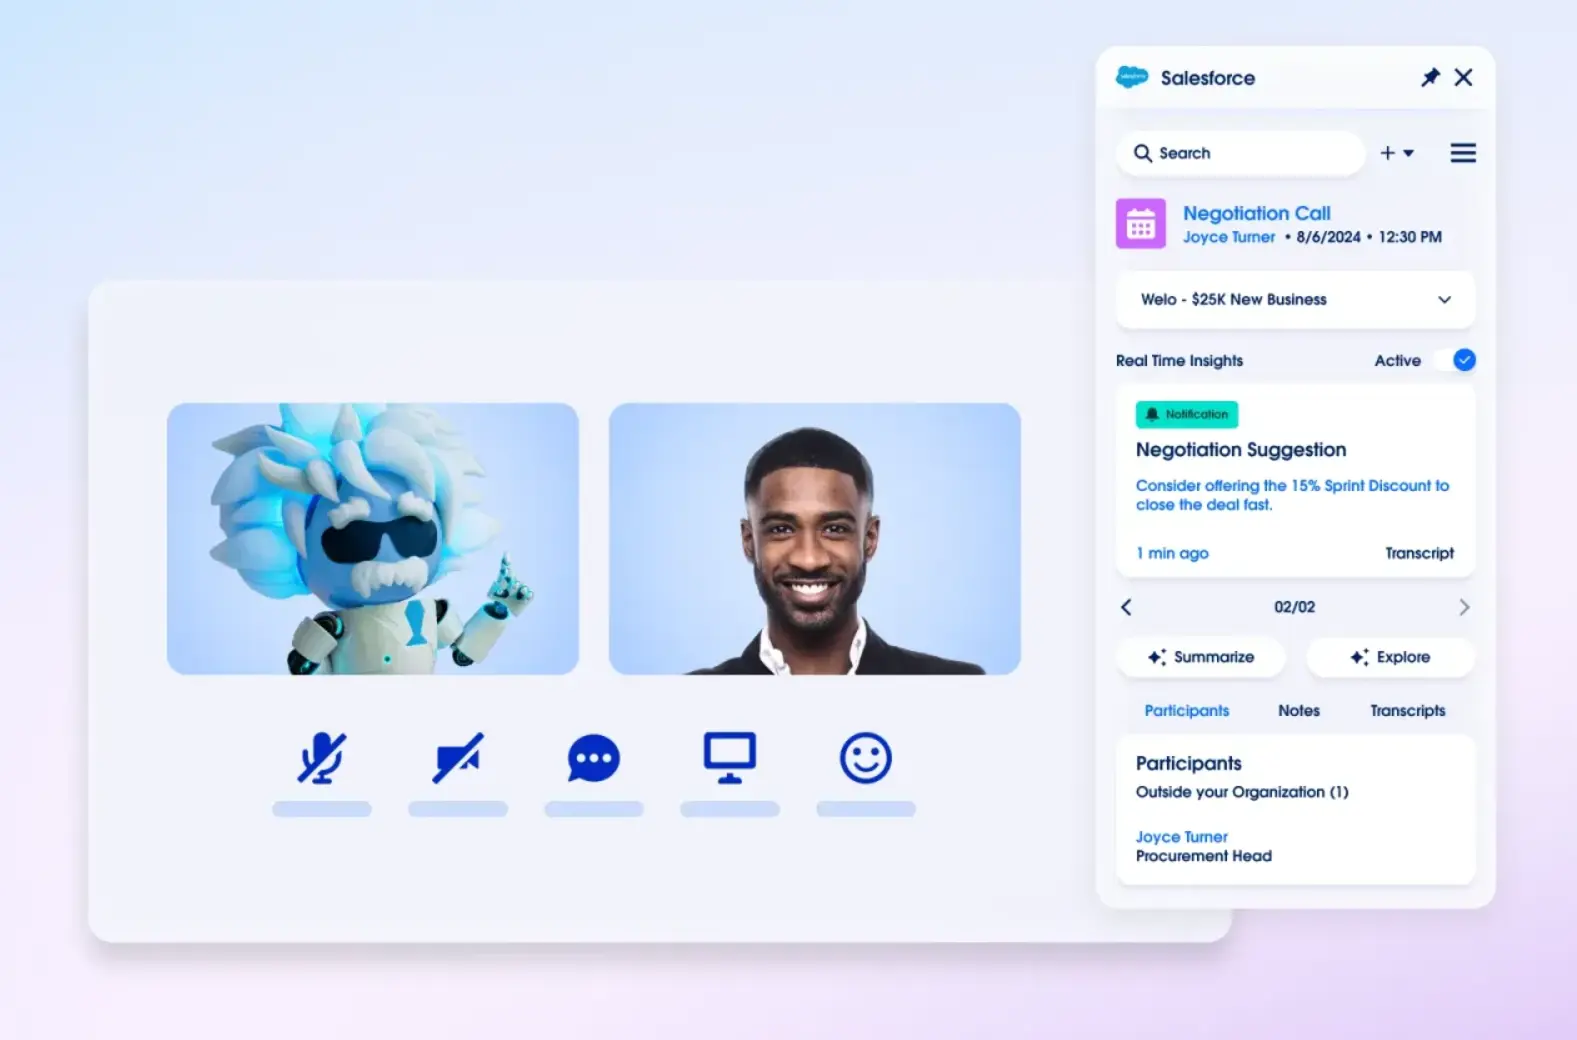Click the 12:30 PM time text
The image size is (1577, 1040).
[1410, 237]
